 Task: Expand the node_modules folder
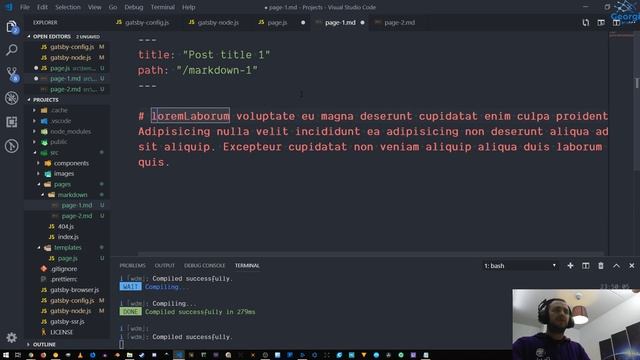pos(70,131)
